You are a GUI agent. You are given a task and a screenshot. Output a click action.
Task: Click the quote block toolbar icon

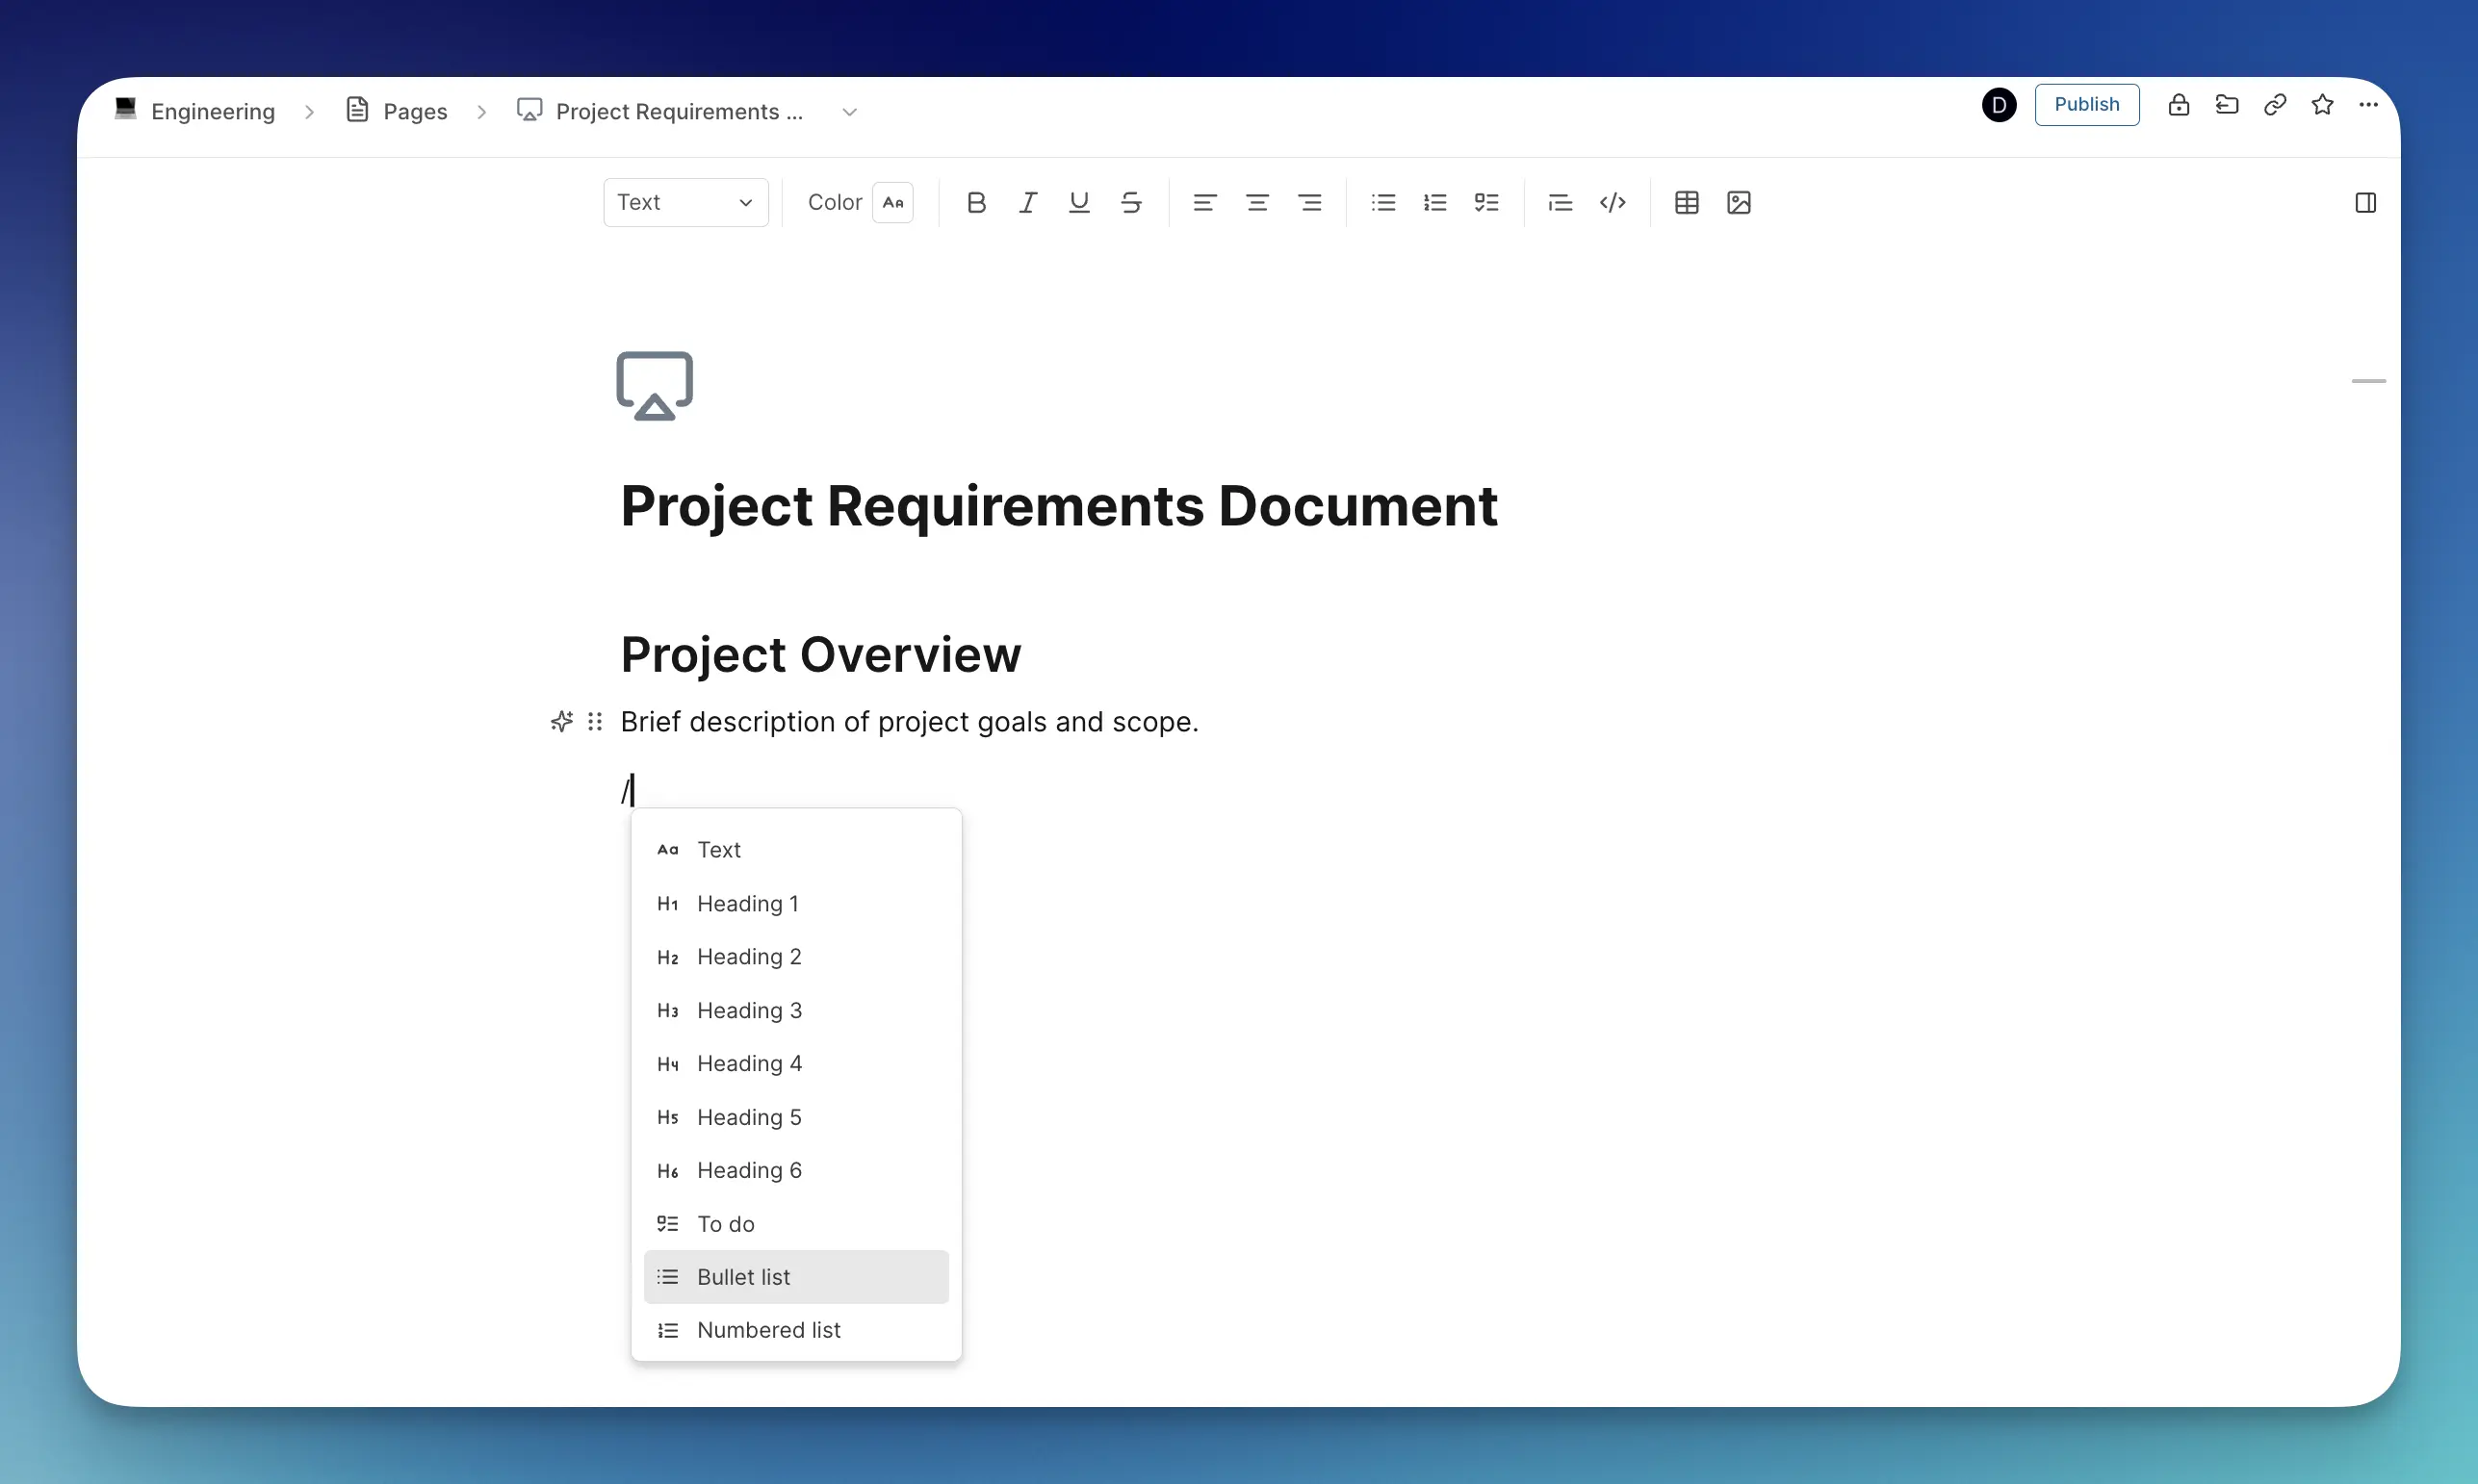(1560, 203)
